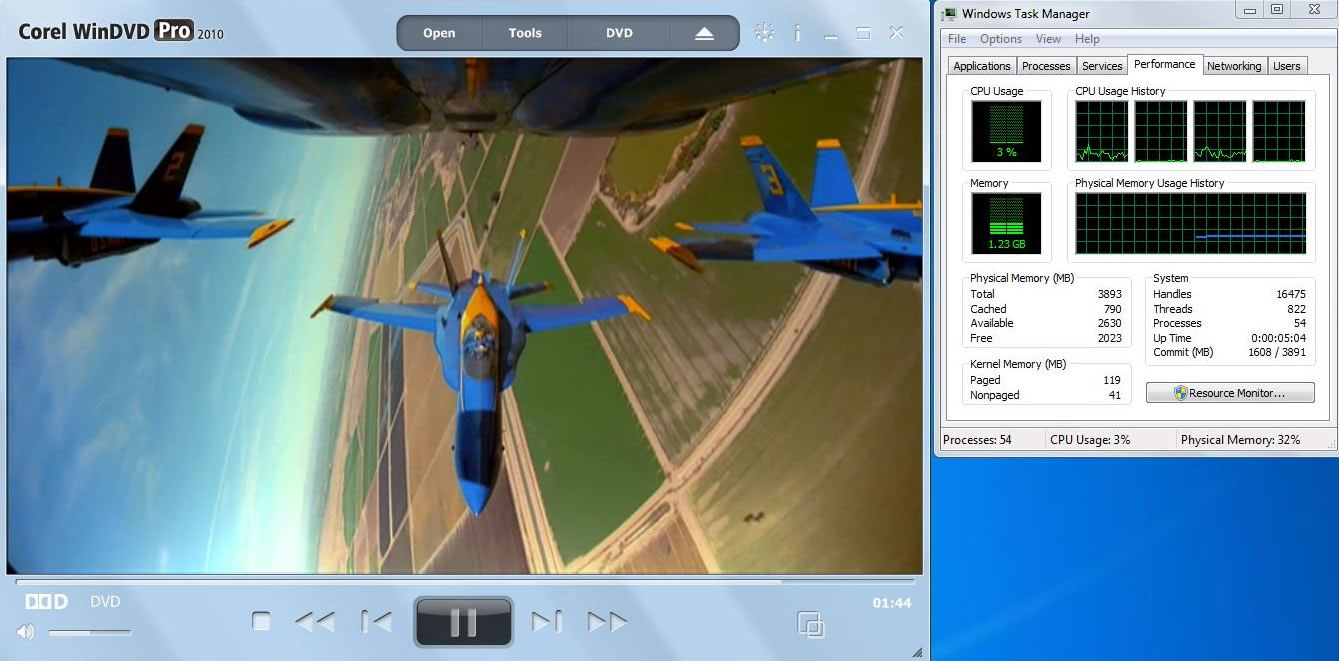Click the first CPU Usage History graph

click(1102, 131)
